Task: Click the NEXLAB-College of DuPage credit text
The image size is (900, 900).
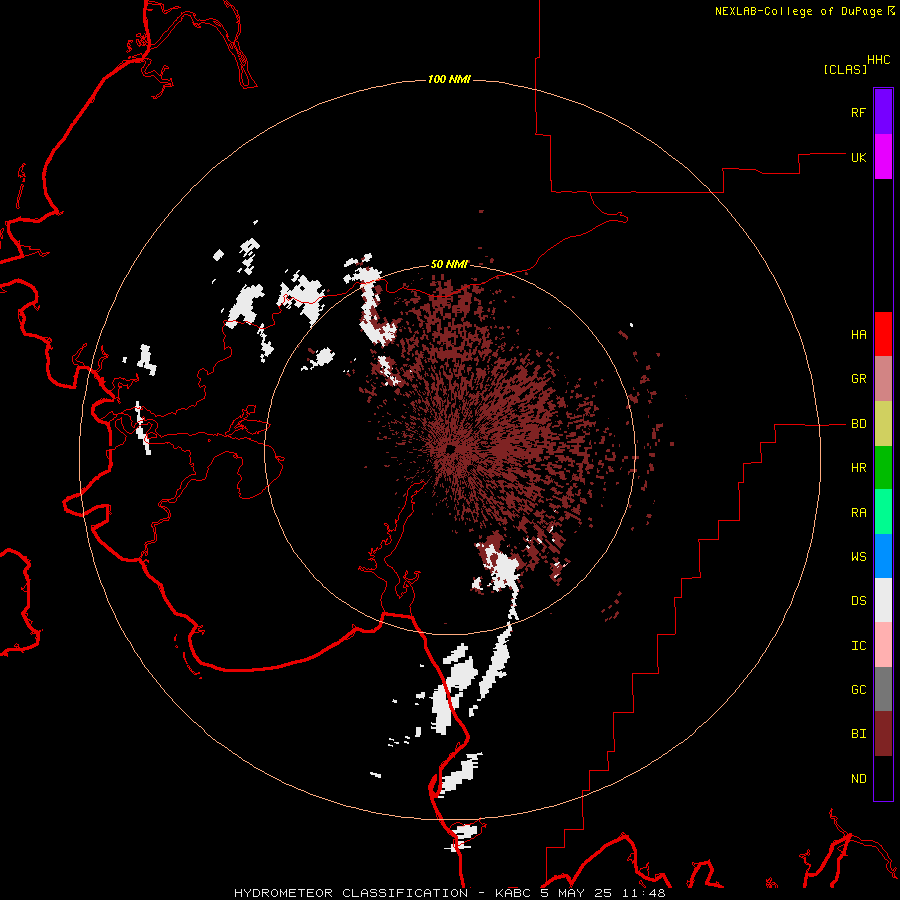Action: (798, 11)
